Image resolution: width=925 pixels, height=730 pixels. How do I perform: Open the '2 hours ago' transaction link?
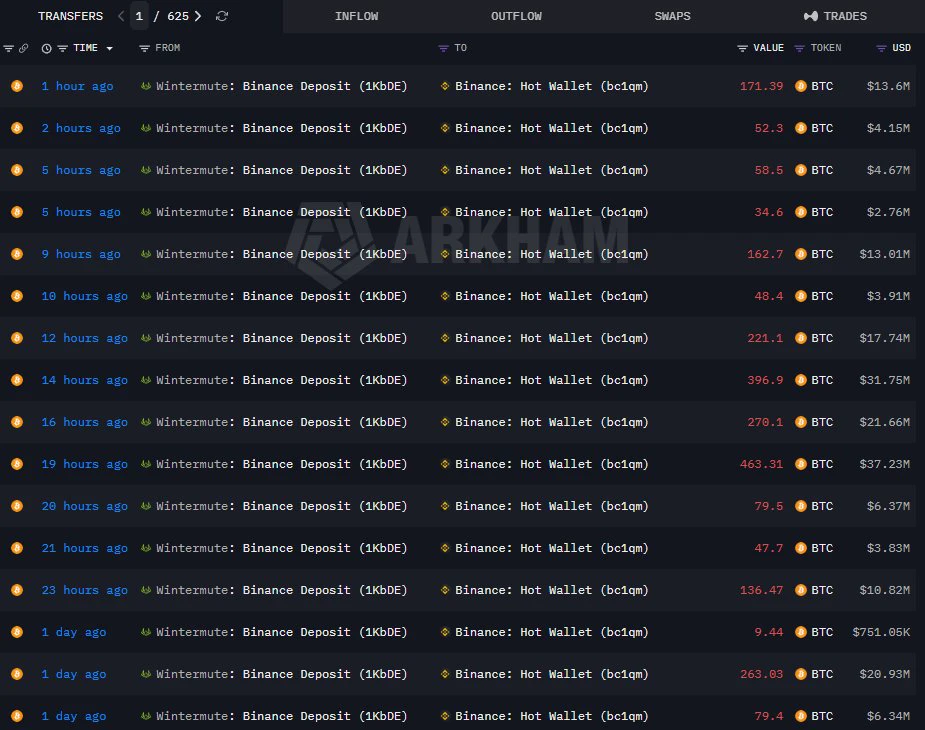tap(81, 128)
